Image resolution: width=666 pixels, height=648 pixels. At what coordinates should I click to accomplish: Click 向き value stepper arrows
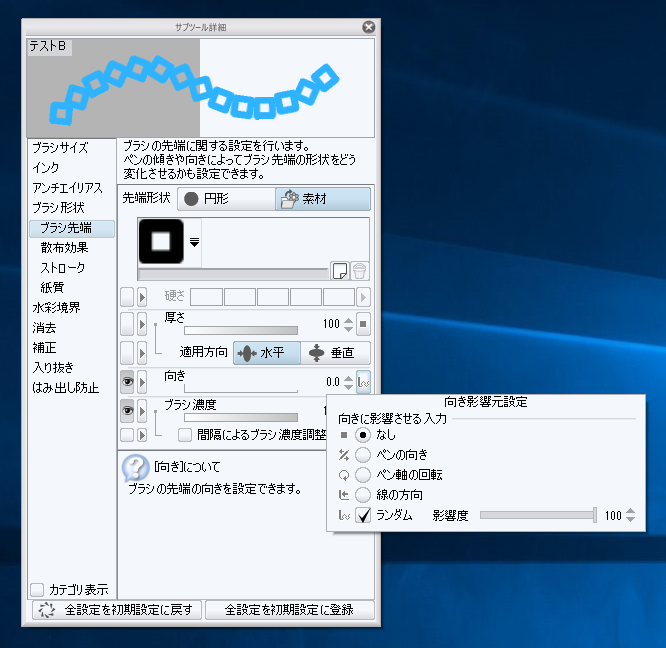click(x=348, y=382)
